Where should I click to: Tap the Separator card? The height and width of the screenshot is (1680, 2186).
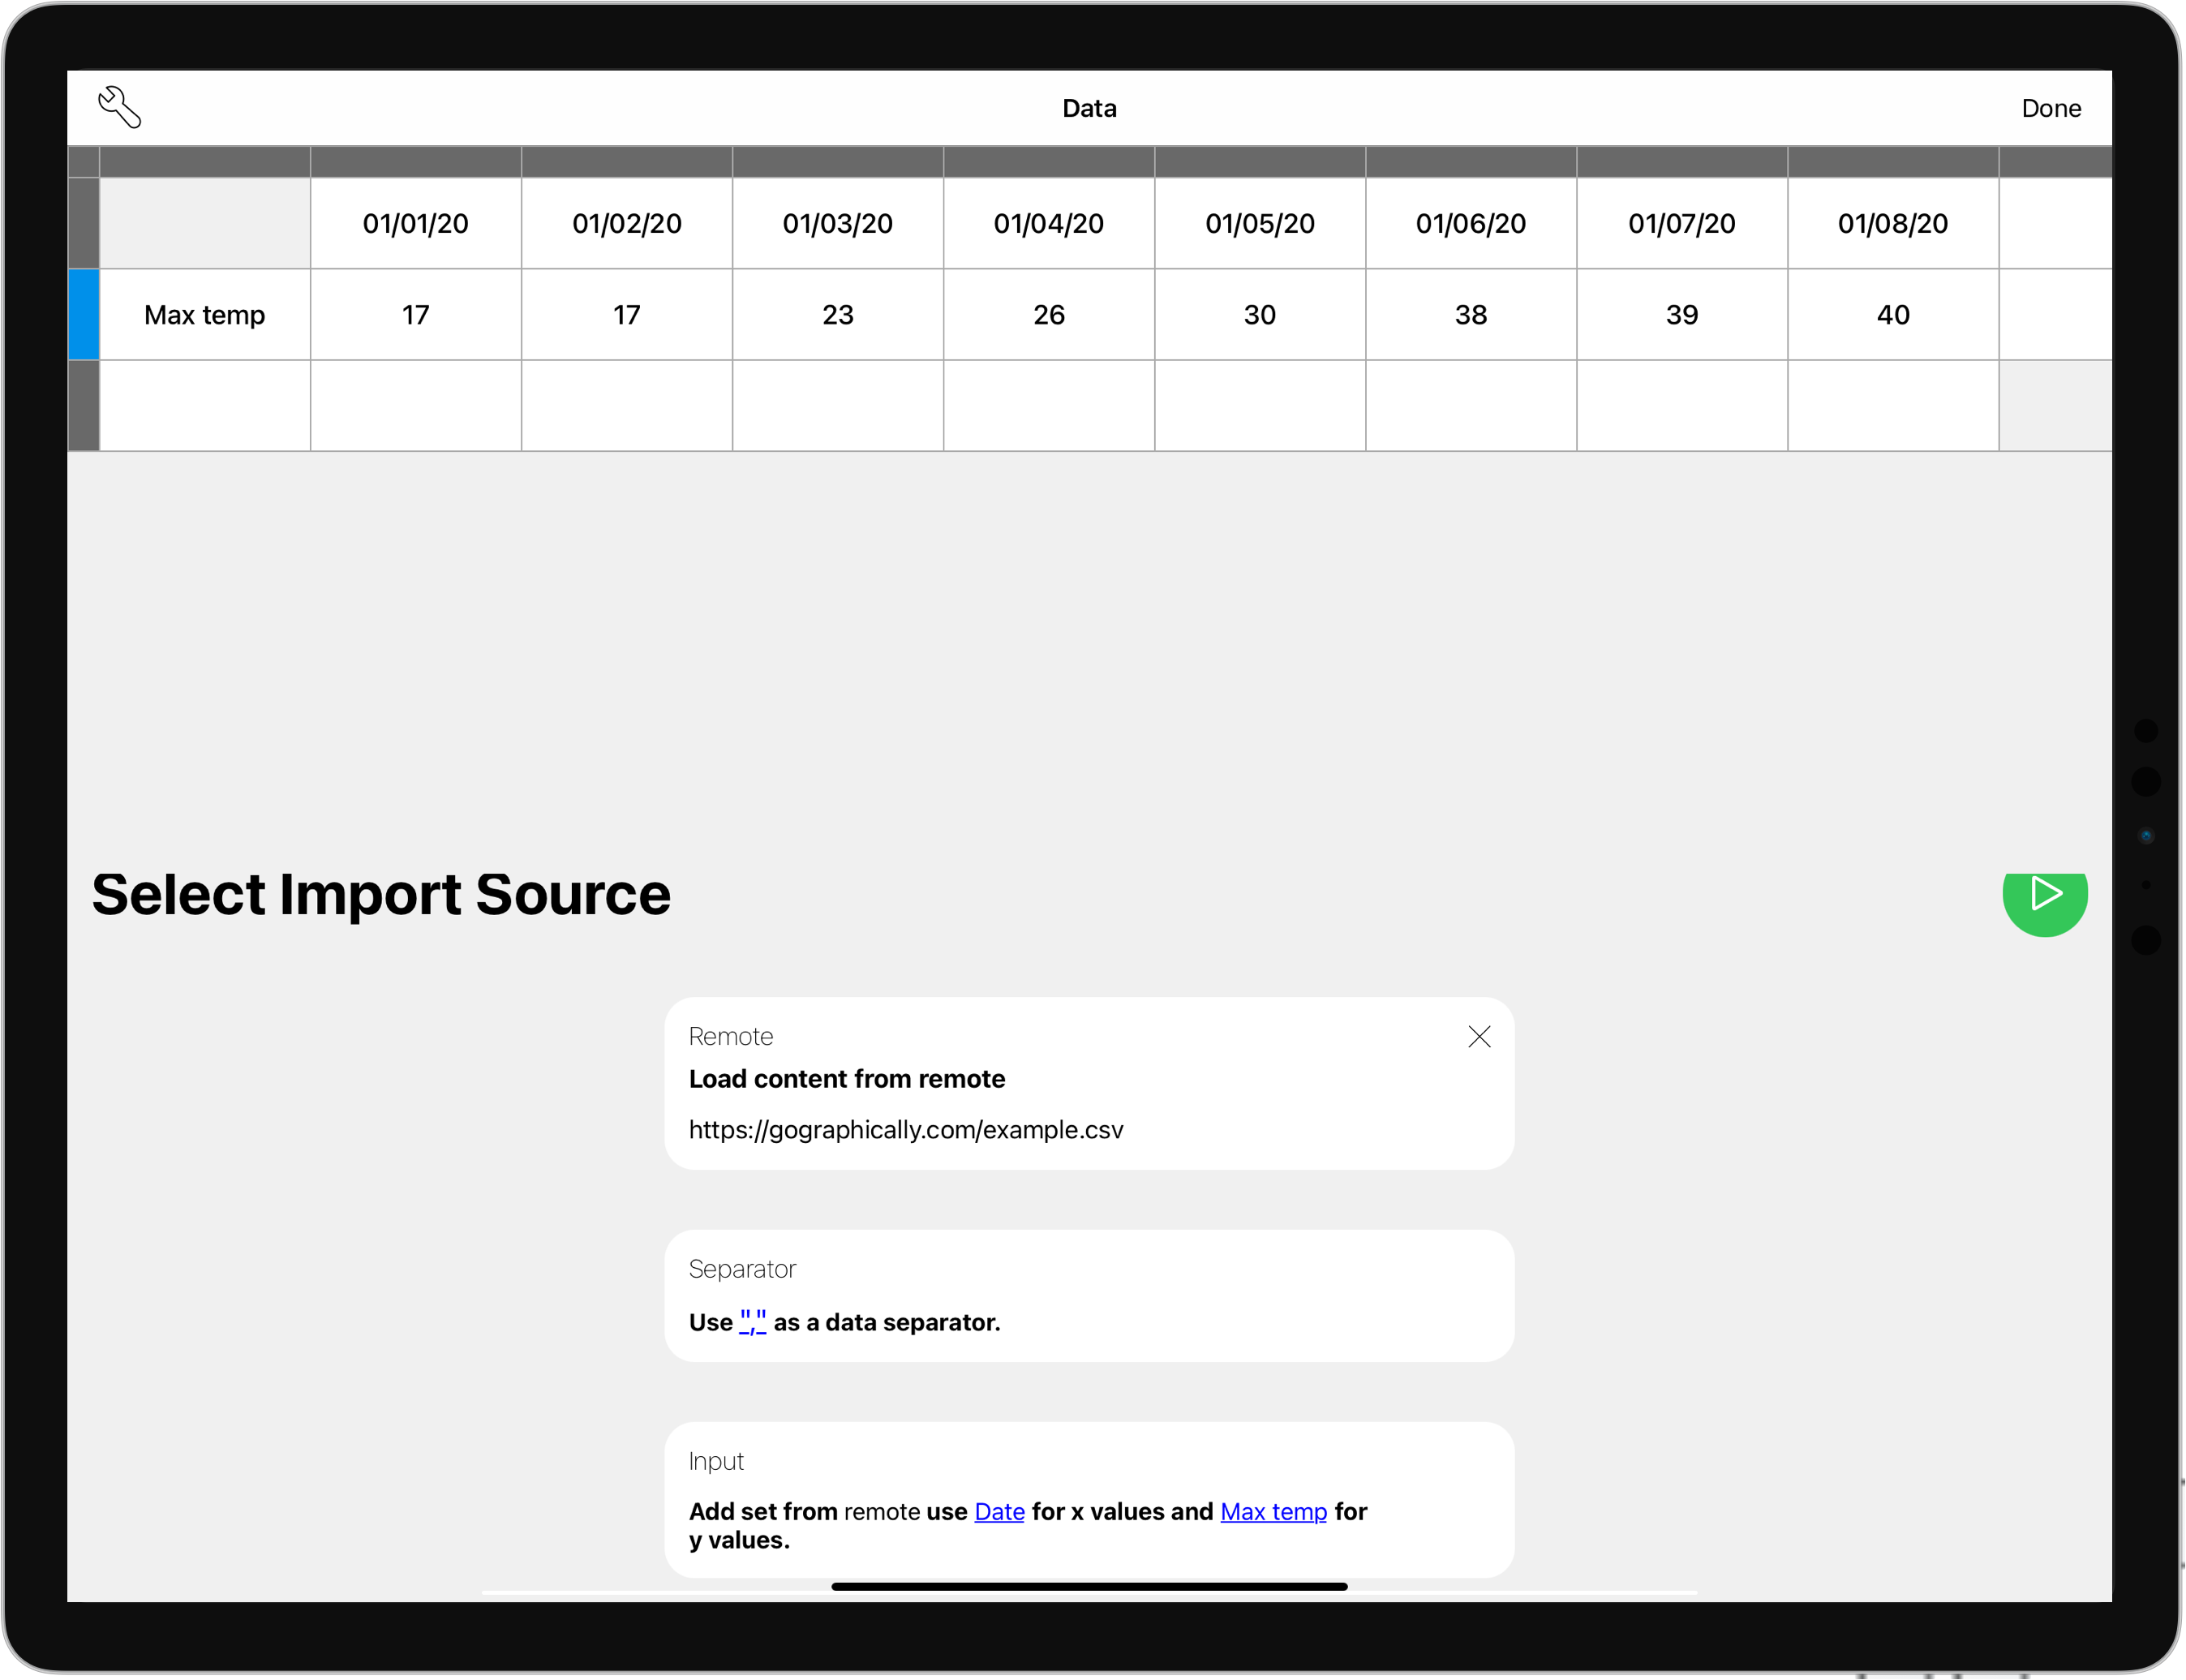(1089, 1295)
